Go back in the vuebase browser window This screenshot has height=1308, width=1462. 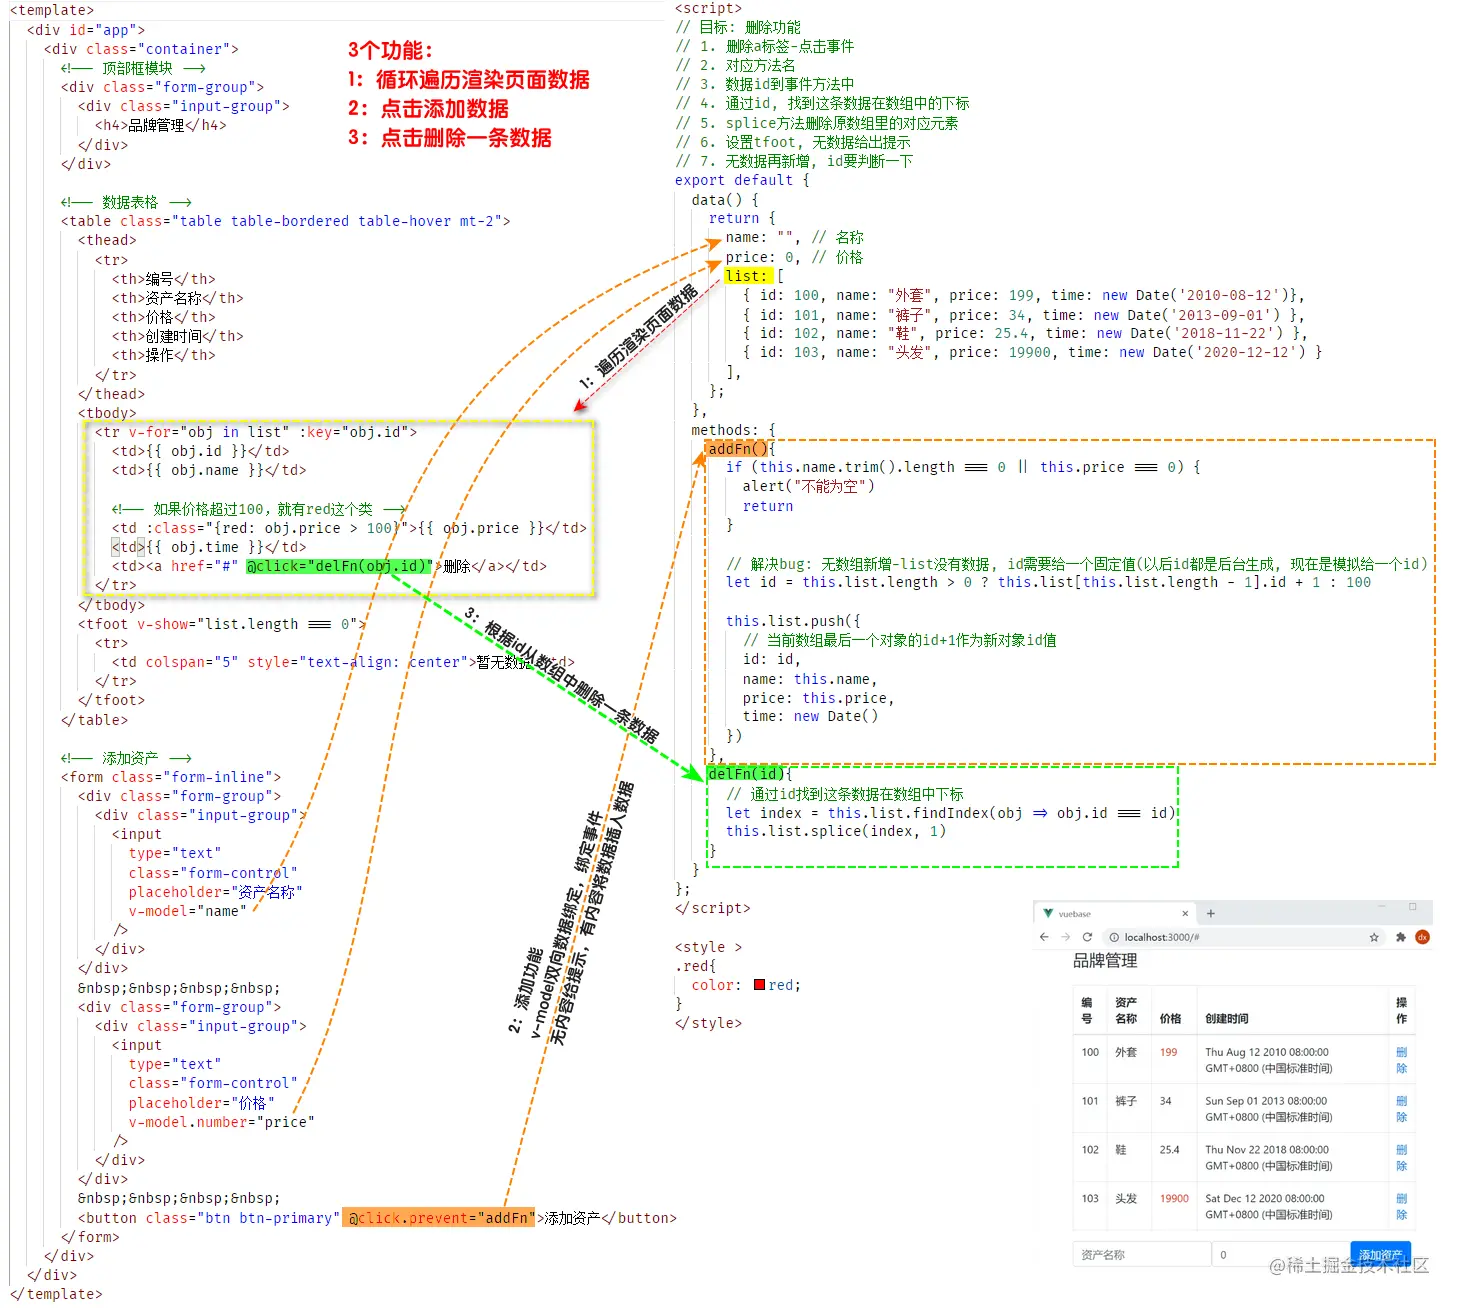[x=1044, y=937]
